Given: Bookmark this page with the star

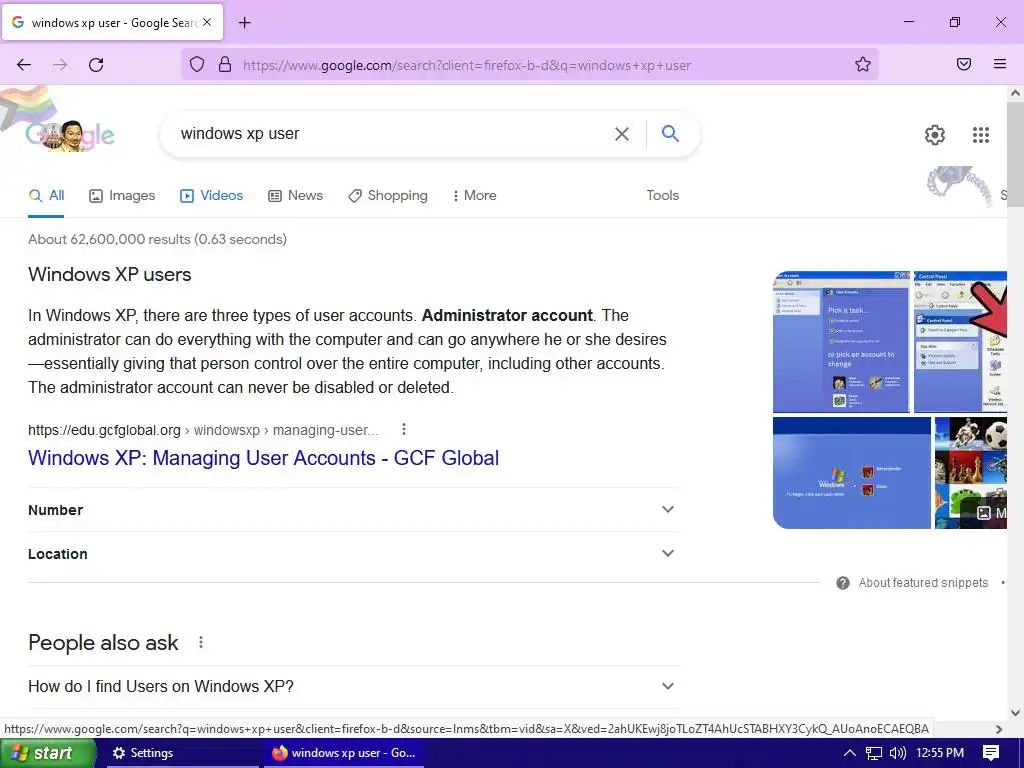Looking at the screenshot, I should (863, 64).
